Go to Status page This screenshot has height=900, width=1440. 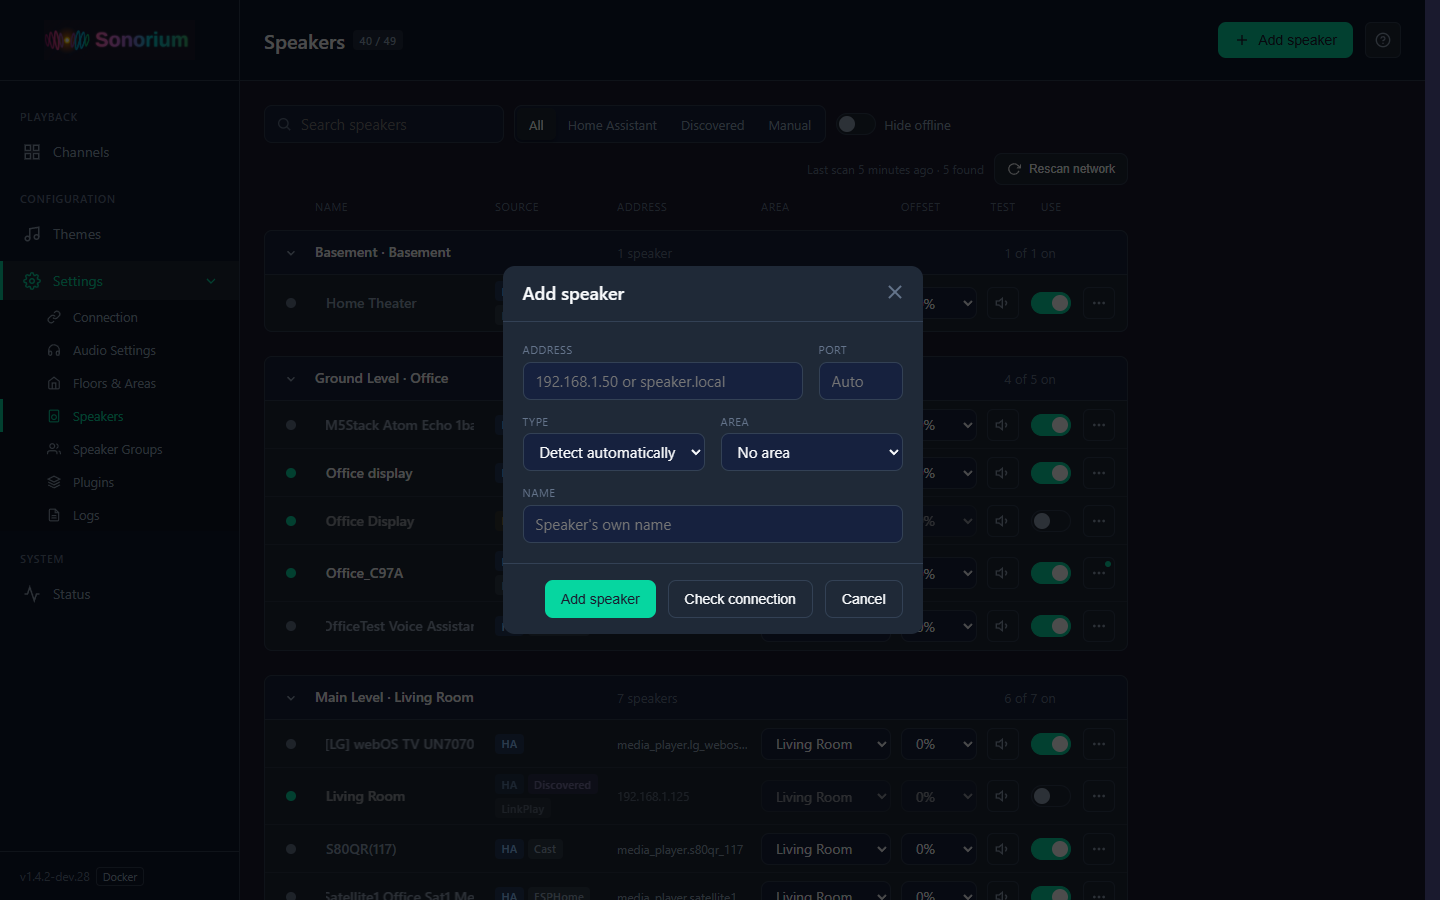point(119,594)
